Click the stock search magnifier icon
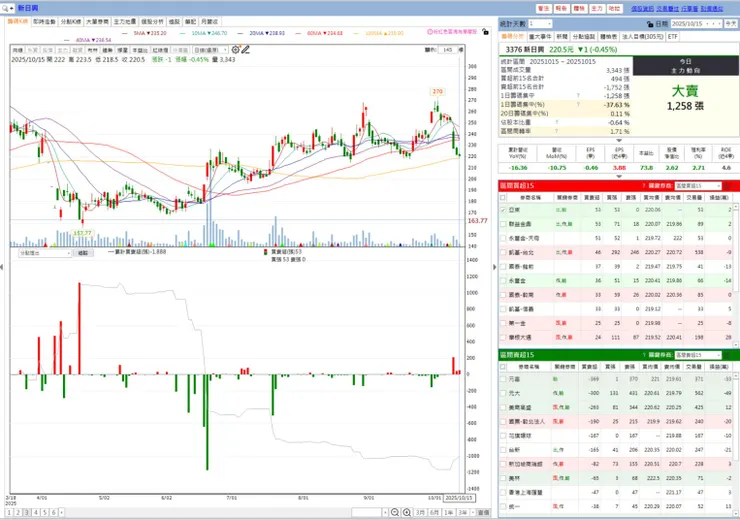 point(5,8)
